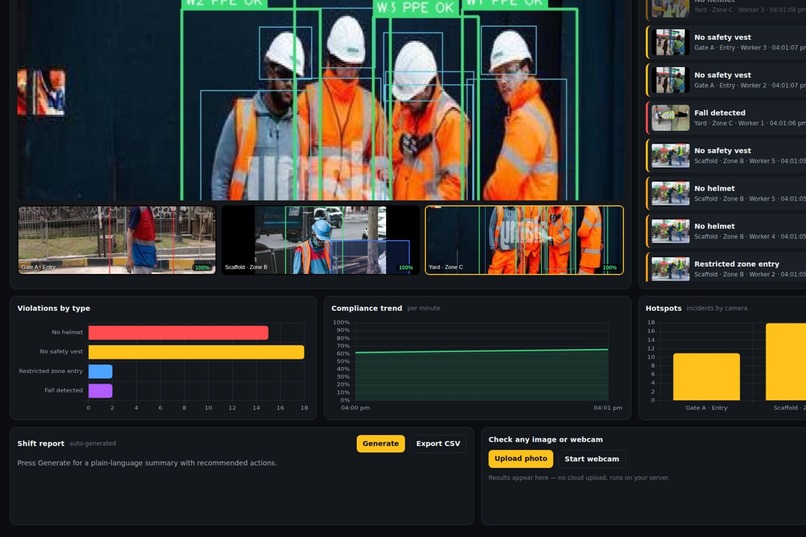The height and width of the screenshot is (537, 806).
Task: Open the No helmet alert for Scaffold Worker 4
Action: click(726, 231)
